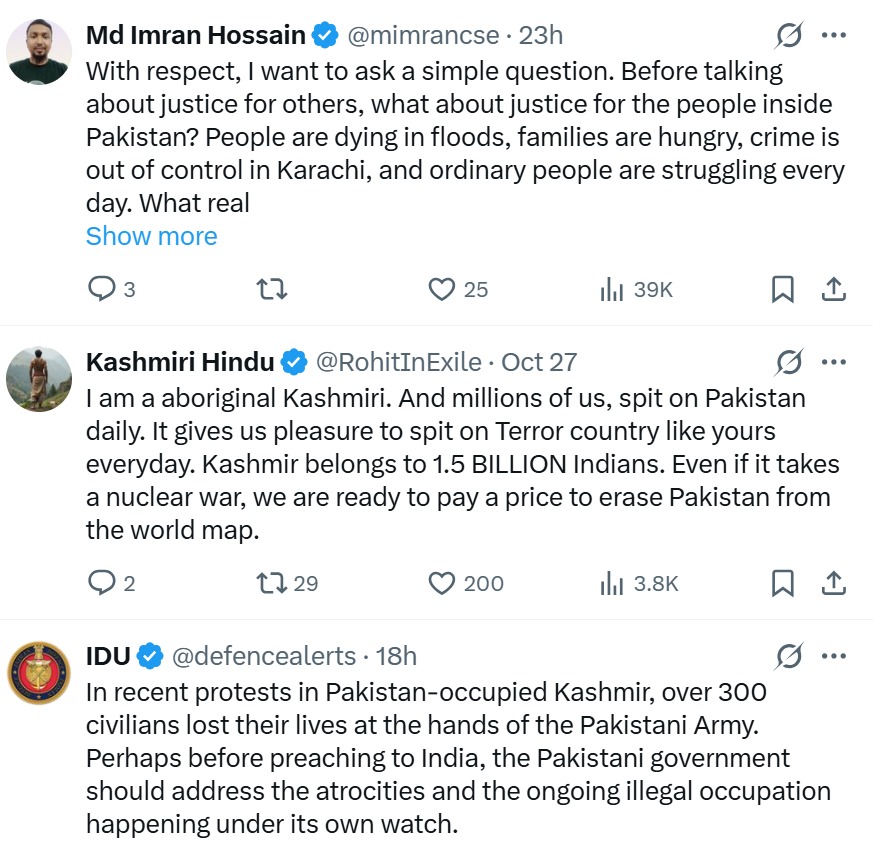Share Kashmiri Hindu's post
The image size is (873, 847).
[834, 583]
